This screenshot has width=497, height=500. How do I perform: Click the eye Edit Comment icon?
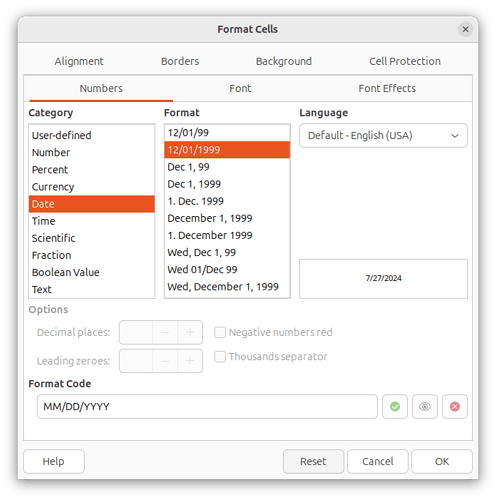(x=425, y=406)
